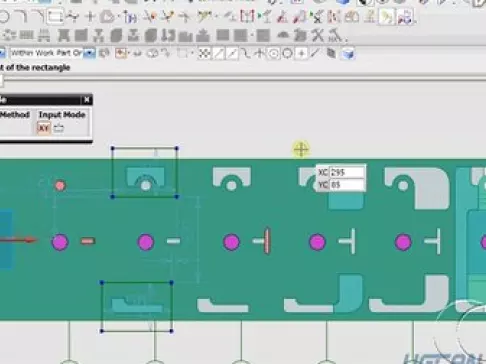Select the Rectangle sketch tool

pyautogui.click(x=55, y=16)
